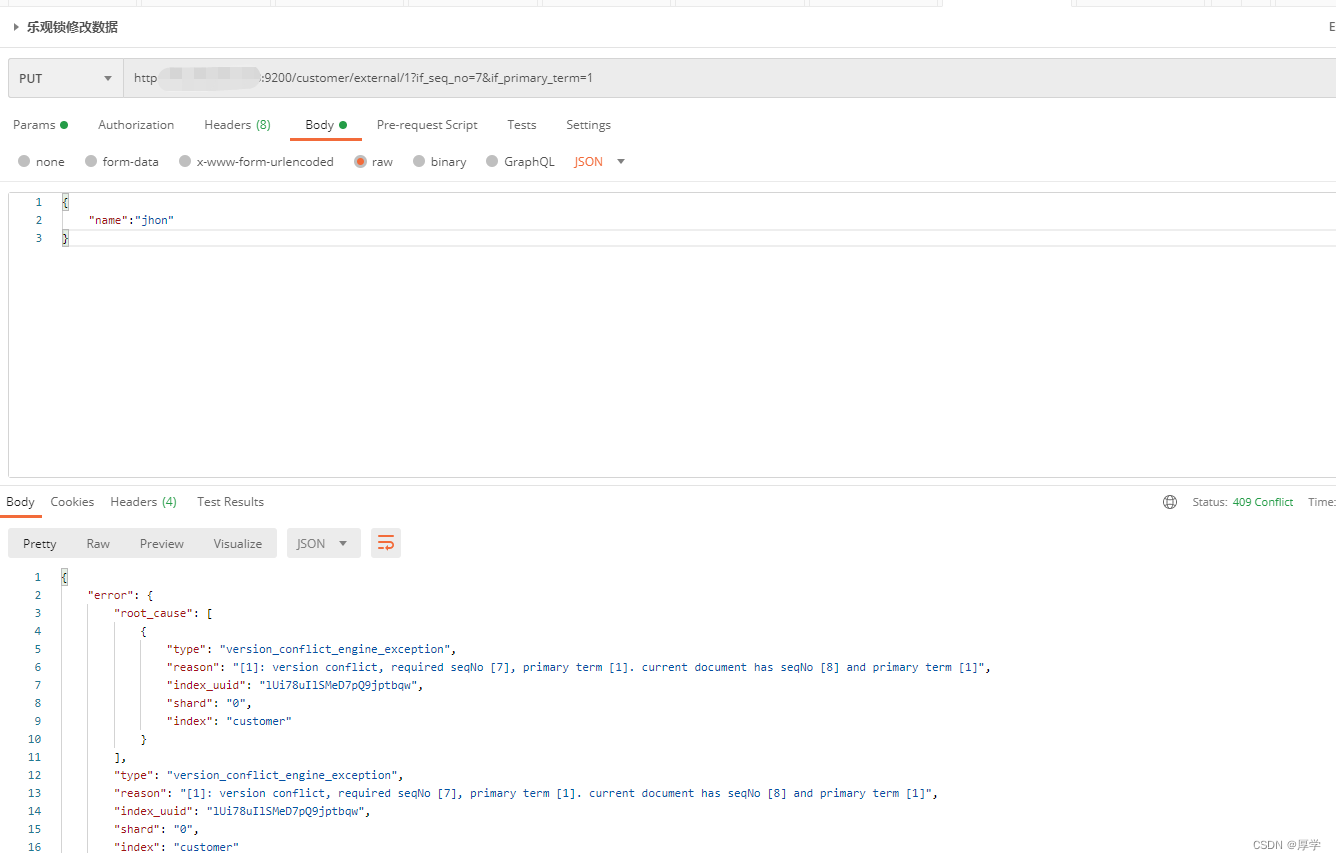The image size is (1336, 860).
Task: Open the PUT method dropdown
Action: click(x=66, y=78)
